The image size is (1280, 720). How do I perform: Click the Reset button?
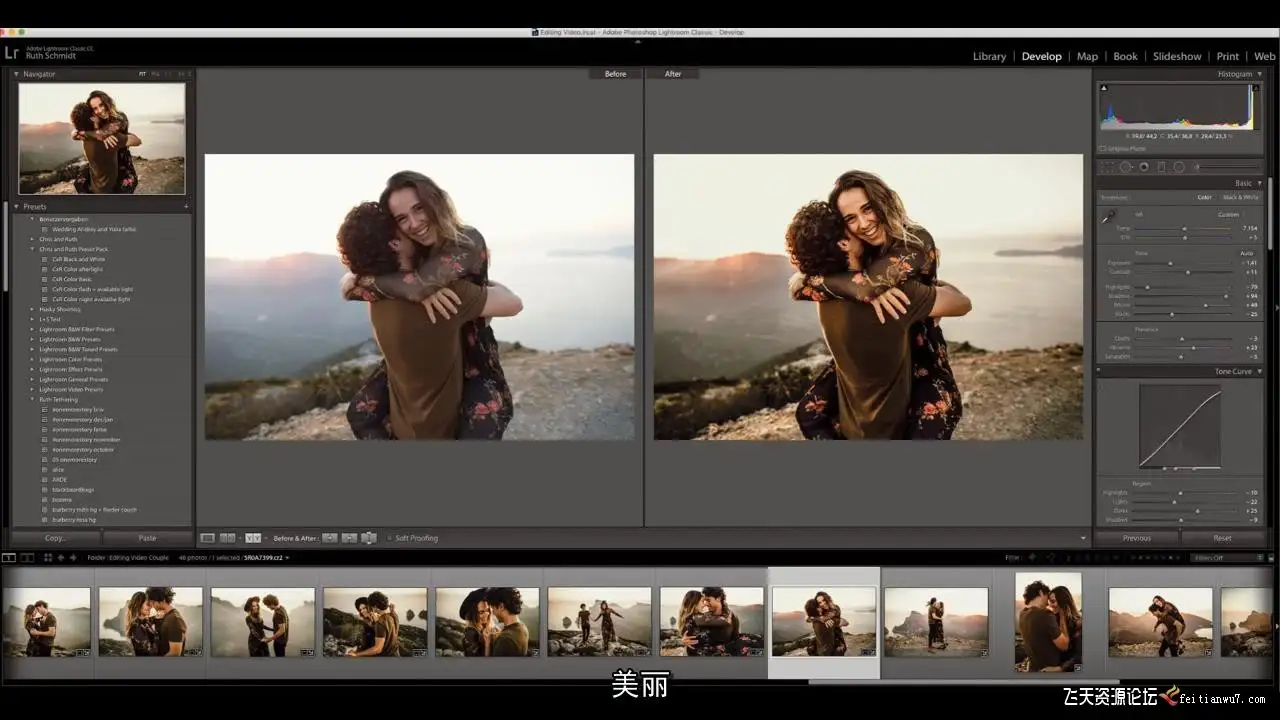(x=1222, y=538)
